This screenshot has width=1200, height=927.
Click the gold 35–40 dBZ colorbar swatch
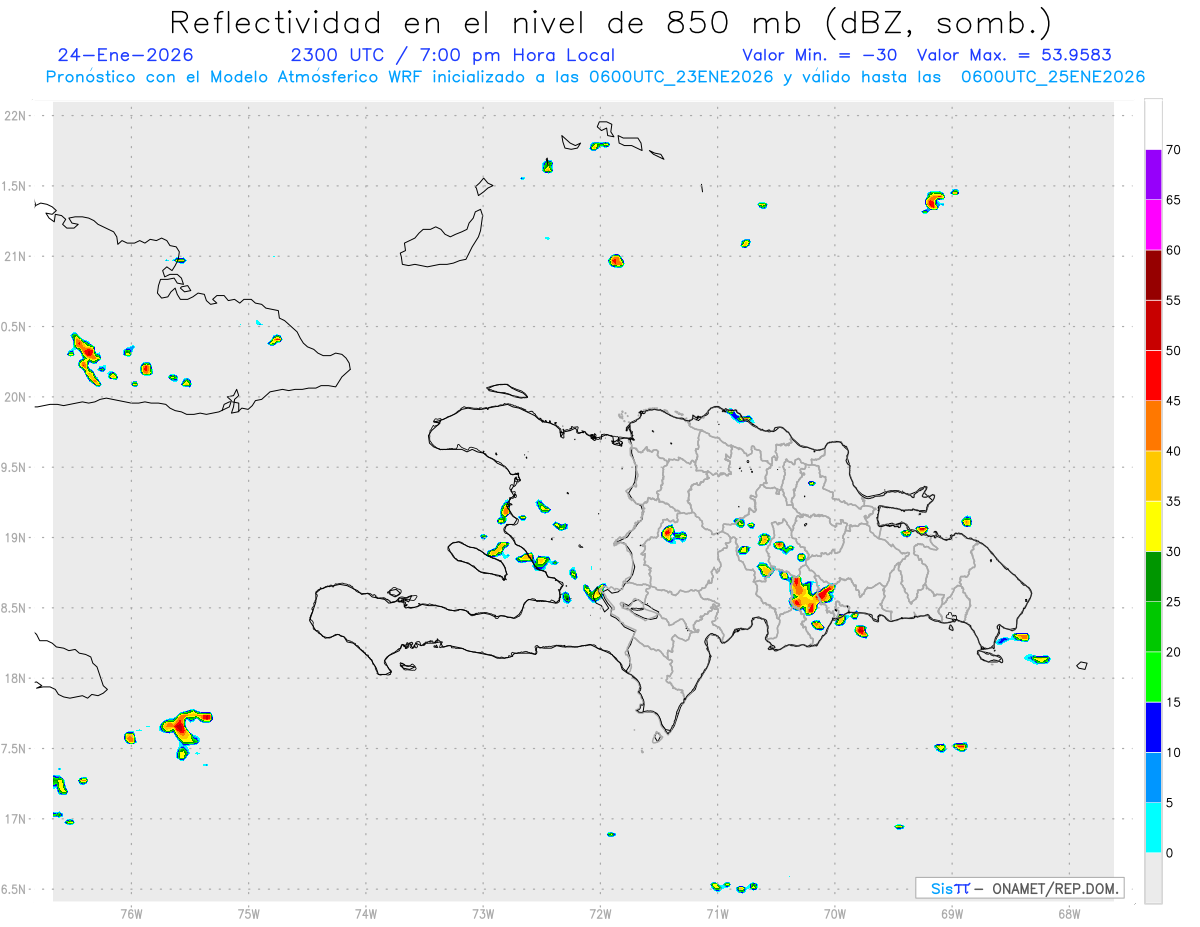coord(1153,476)
